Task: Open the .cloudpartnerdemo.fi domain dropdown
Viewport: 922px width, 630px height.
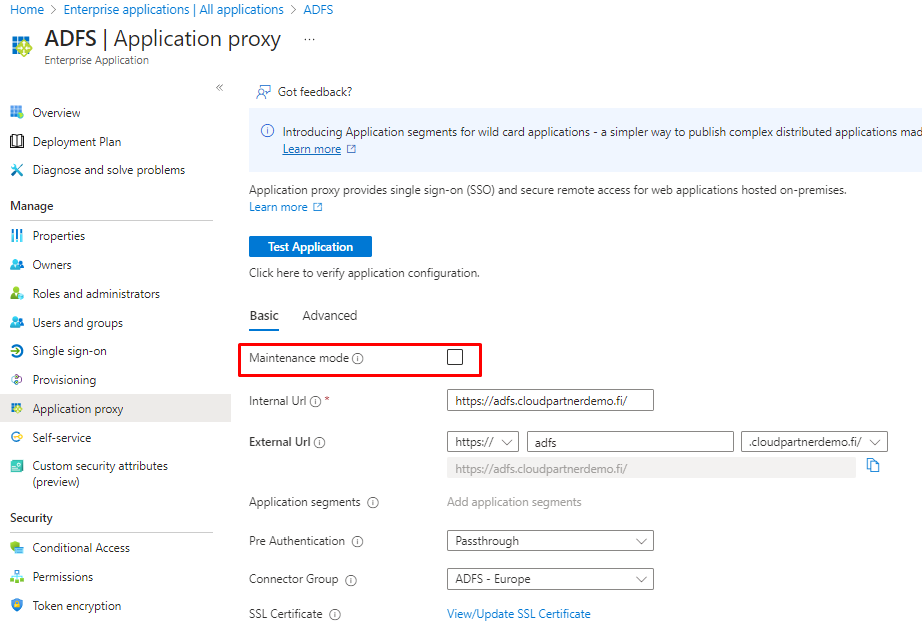Action: (x=813, y=442)
